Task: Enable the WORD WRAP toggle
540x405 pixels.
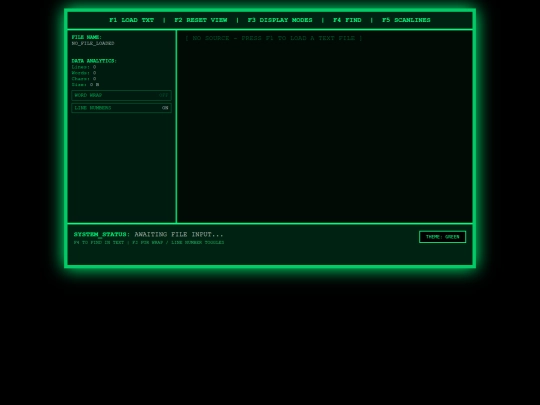Action: (122, 95)
